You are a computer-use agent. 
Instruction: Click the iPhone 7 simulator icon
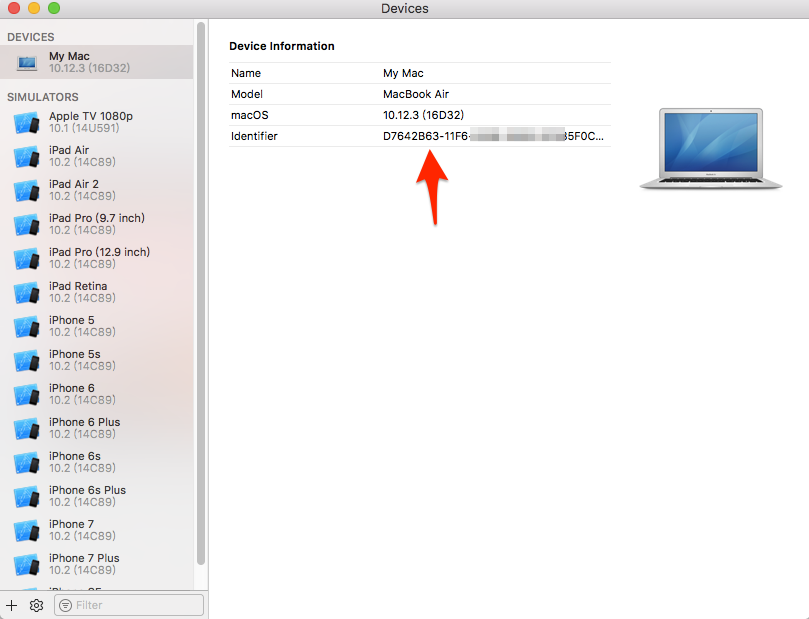(x=26, y=531)
